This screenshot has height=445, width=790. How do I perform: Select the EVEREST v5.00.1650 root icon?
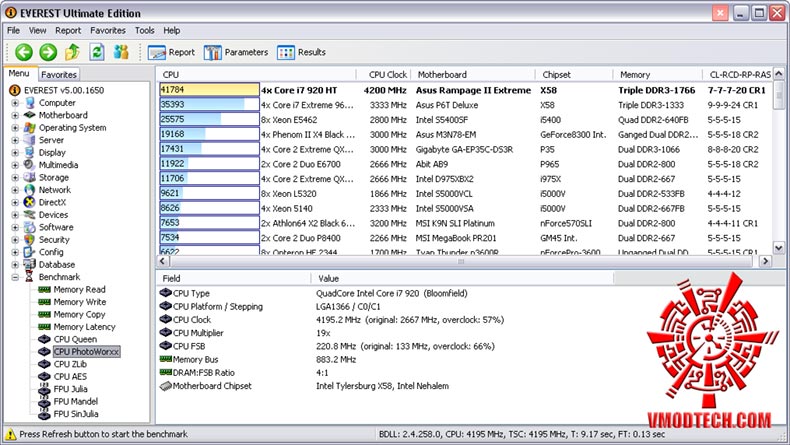pos(15,90)
